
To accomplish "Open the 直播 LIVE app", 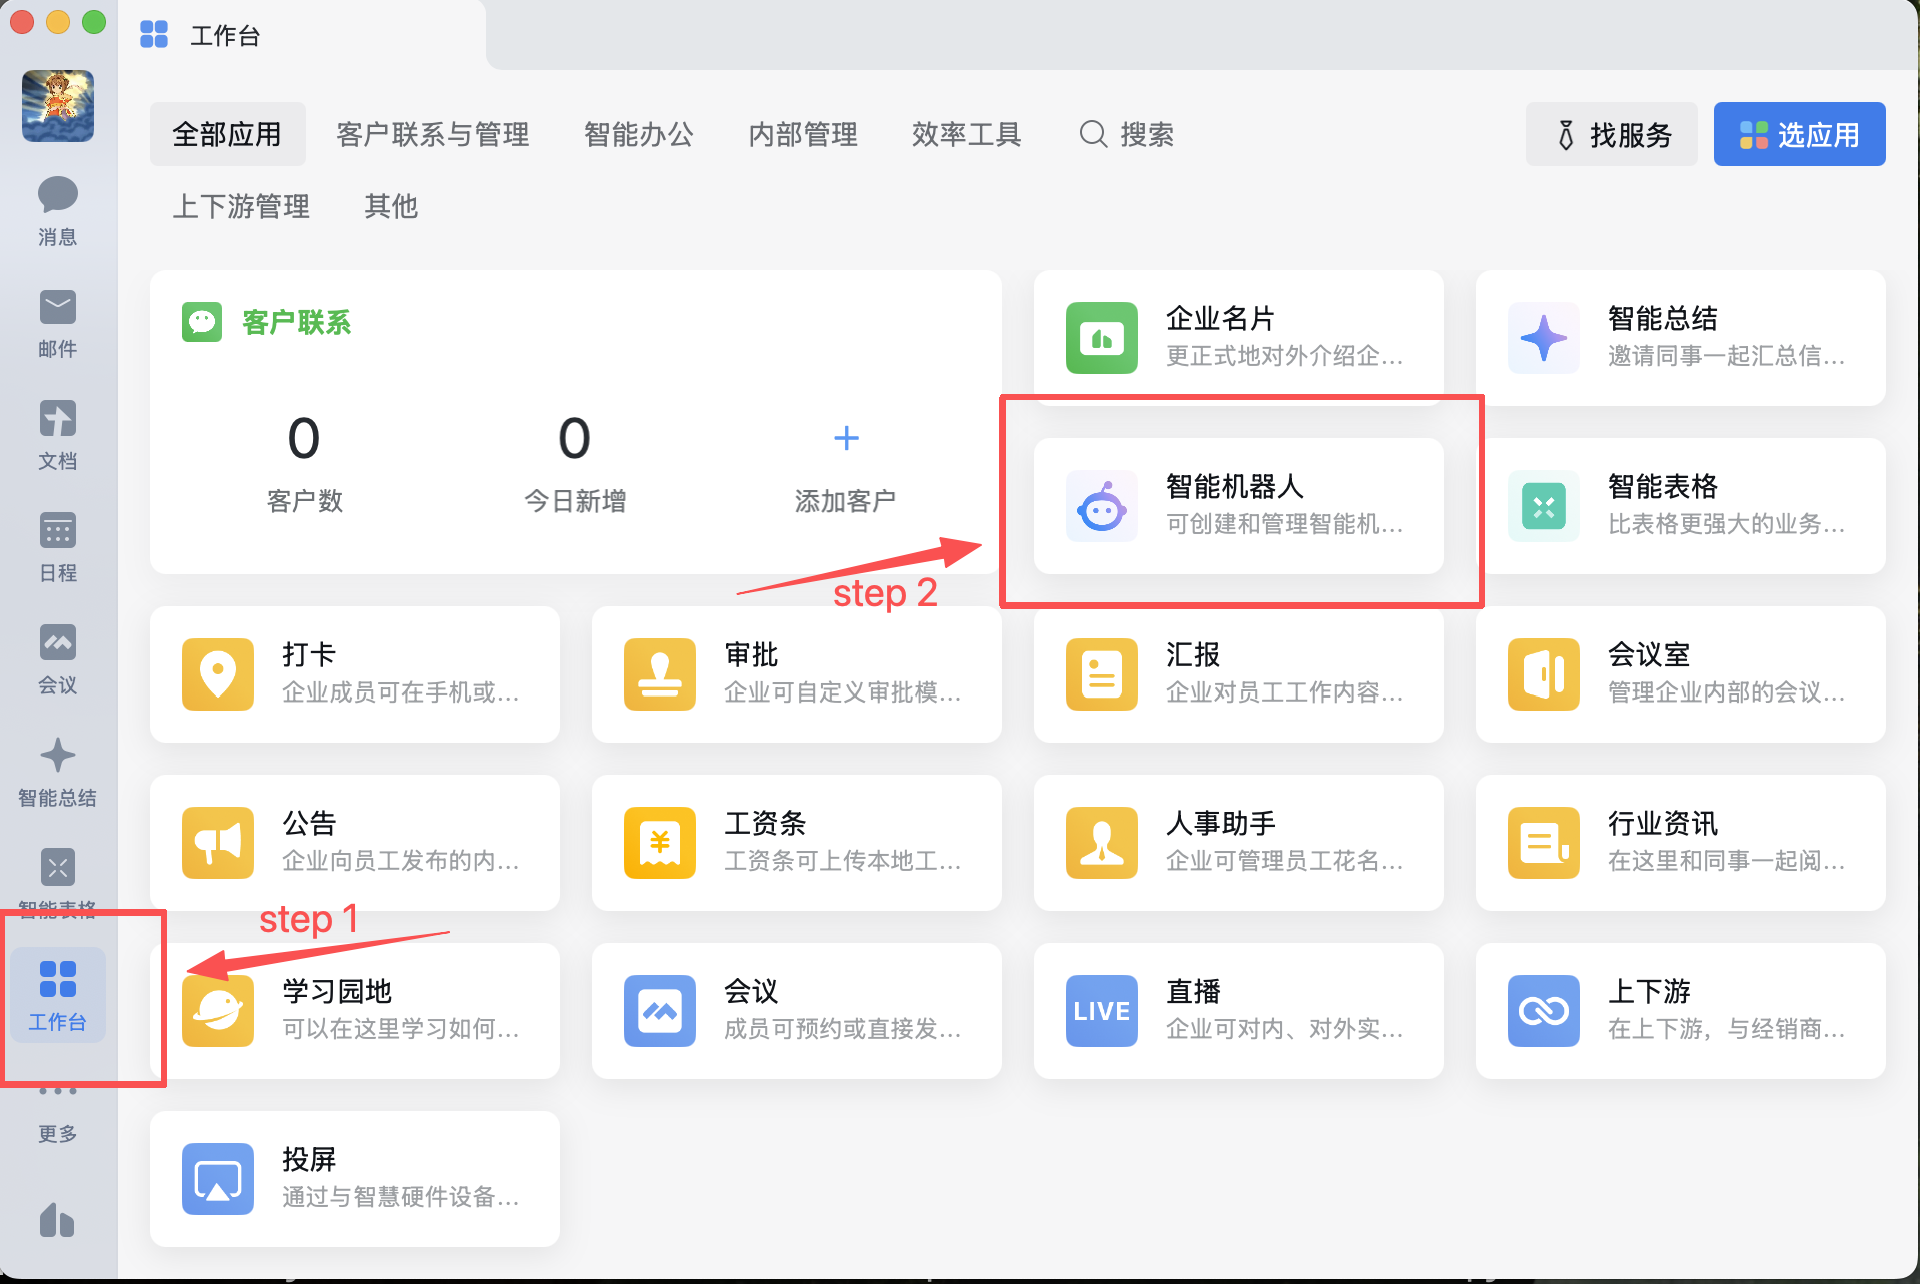I will click(1101, 1010).
